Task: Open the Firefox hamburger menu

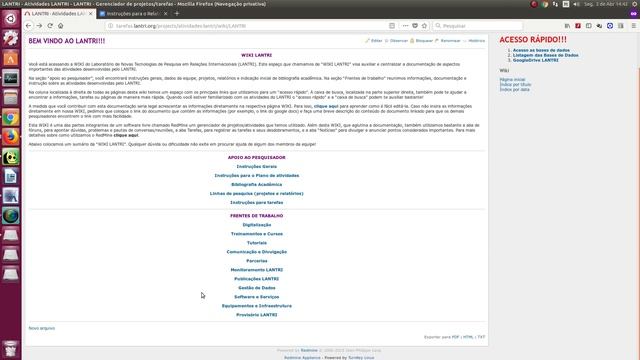Action: tap(633, 26)
